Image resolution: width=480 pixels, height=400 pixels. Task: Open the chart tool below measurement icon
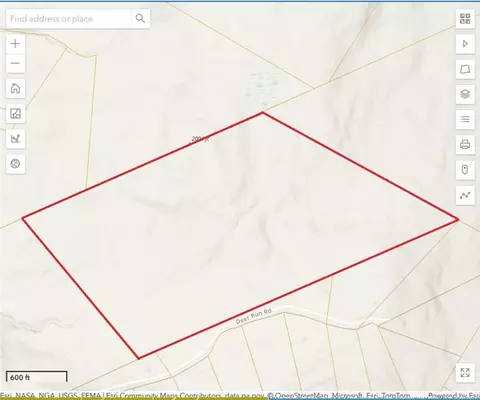click(15, 139)
